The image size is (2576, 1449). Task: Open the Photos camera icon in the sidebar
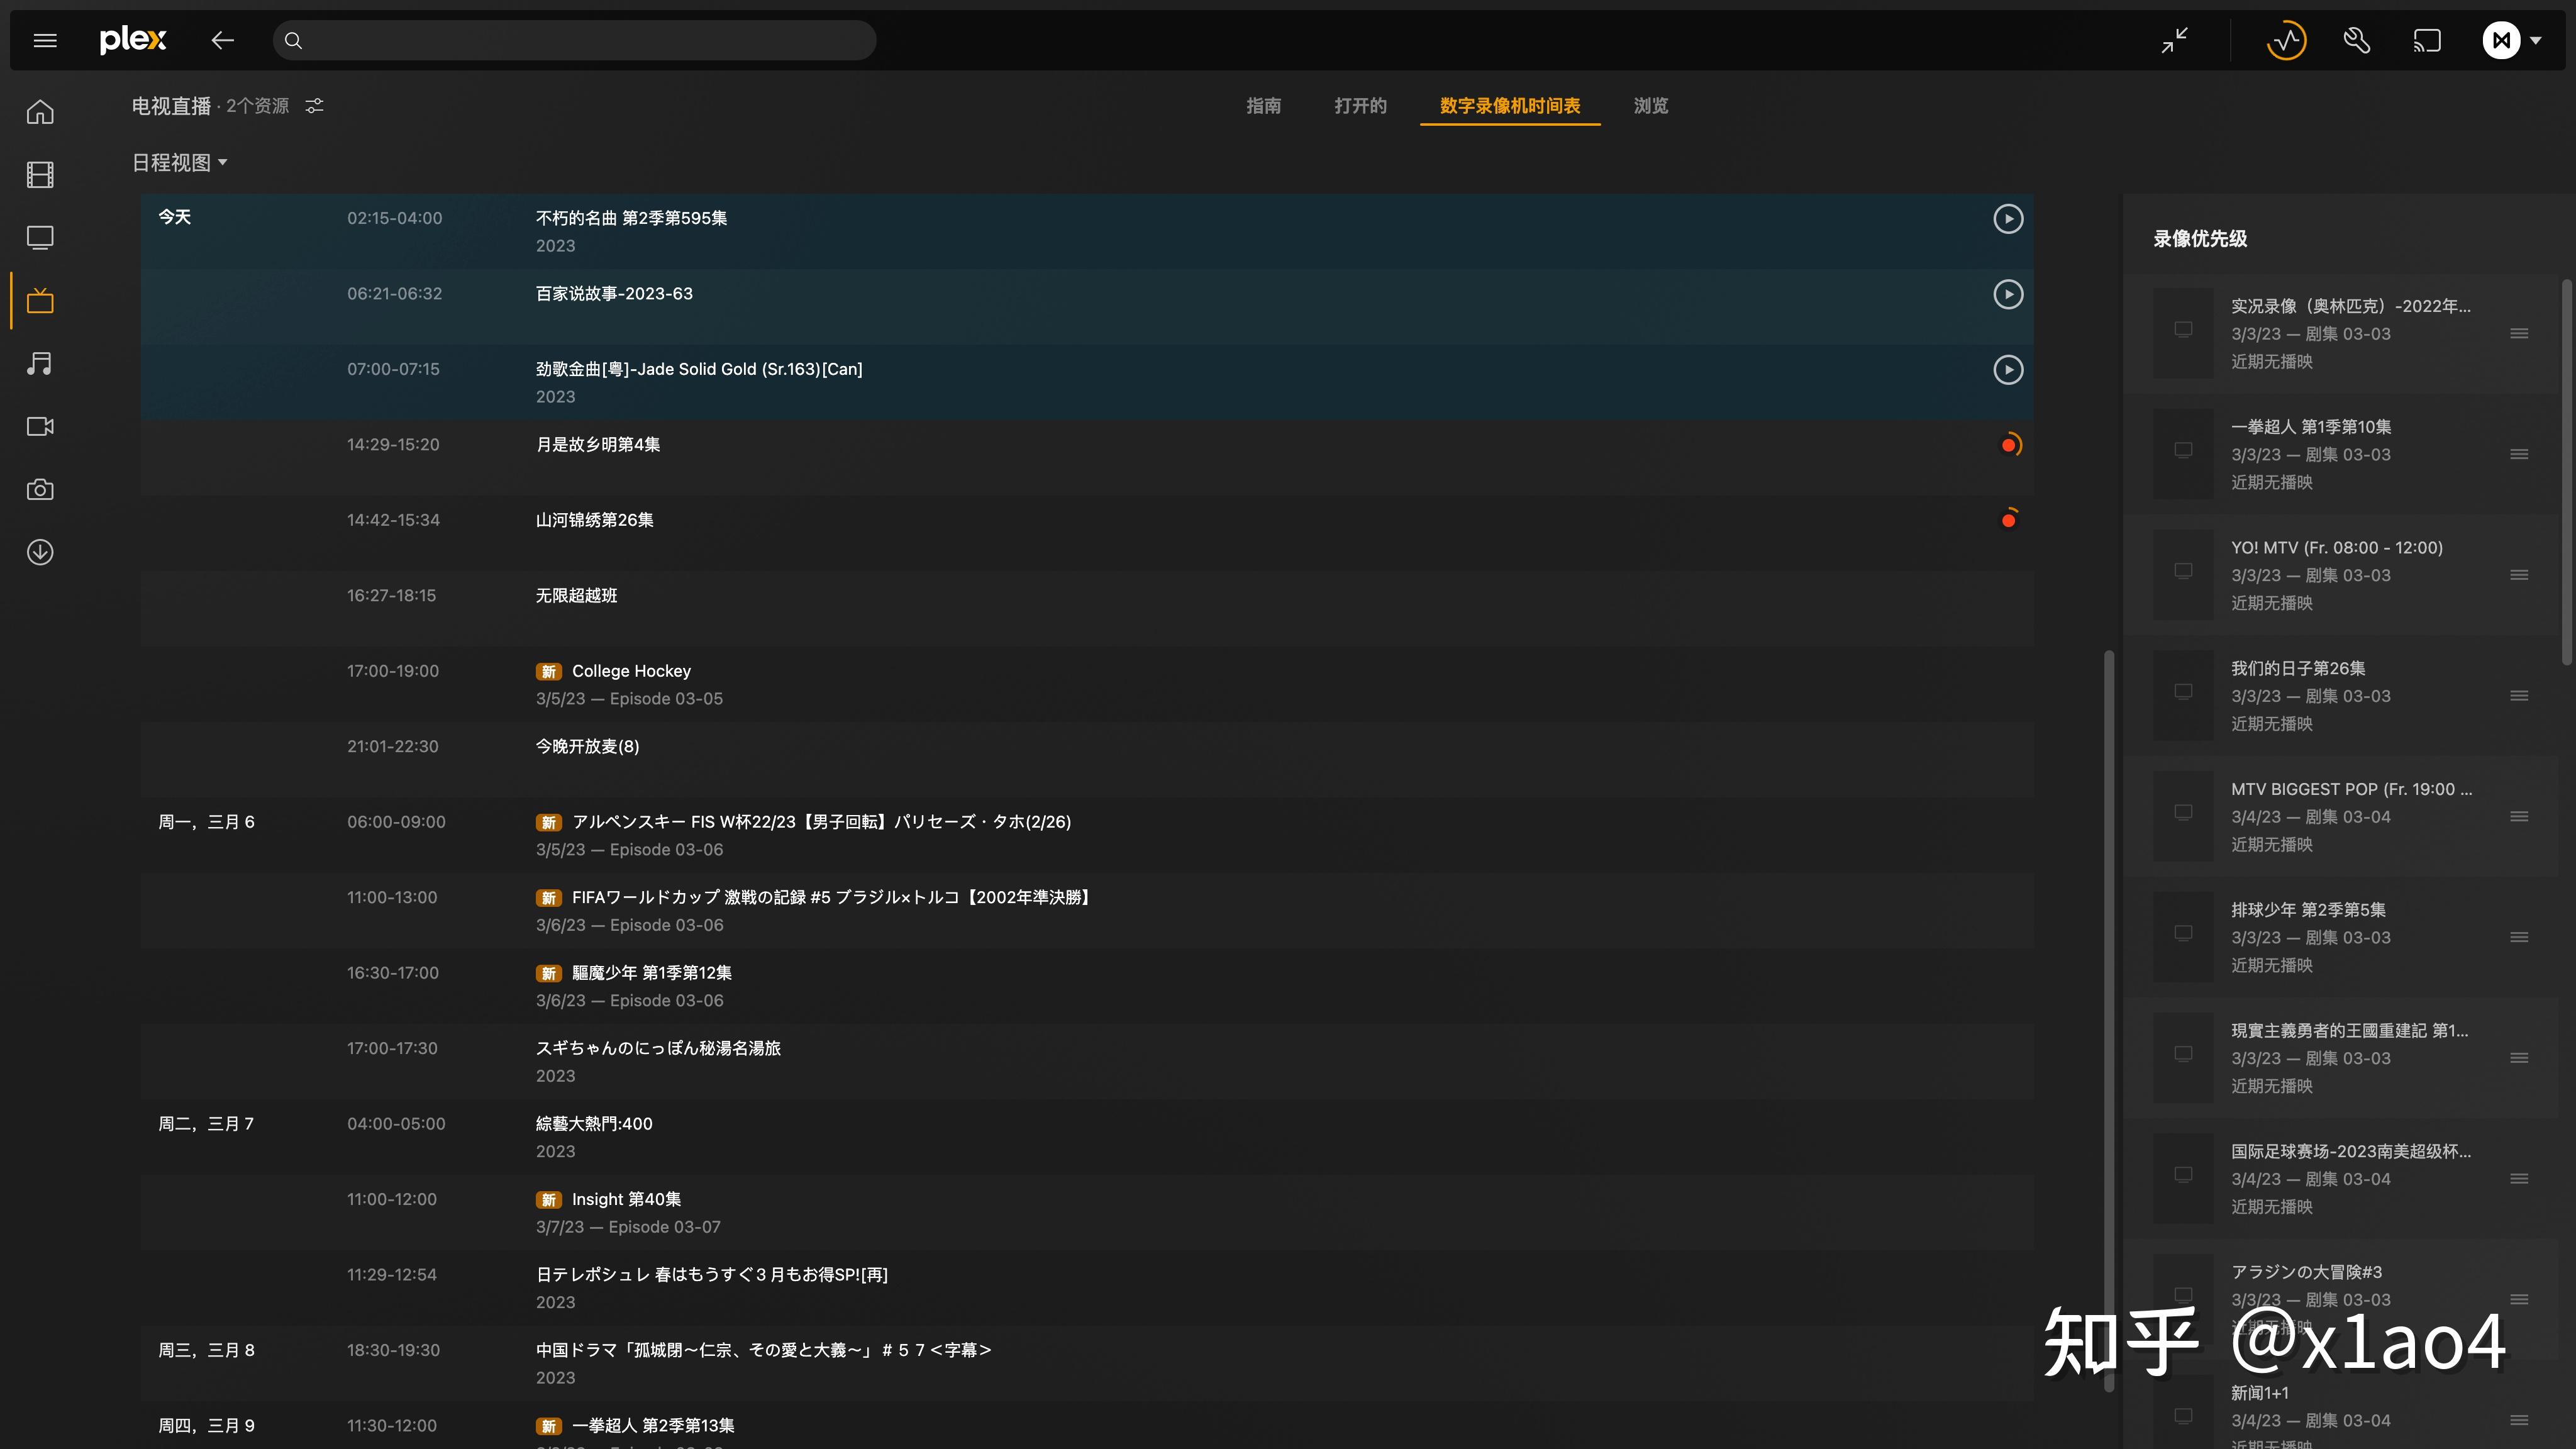(40, 489)
